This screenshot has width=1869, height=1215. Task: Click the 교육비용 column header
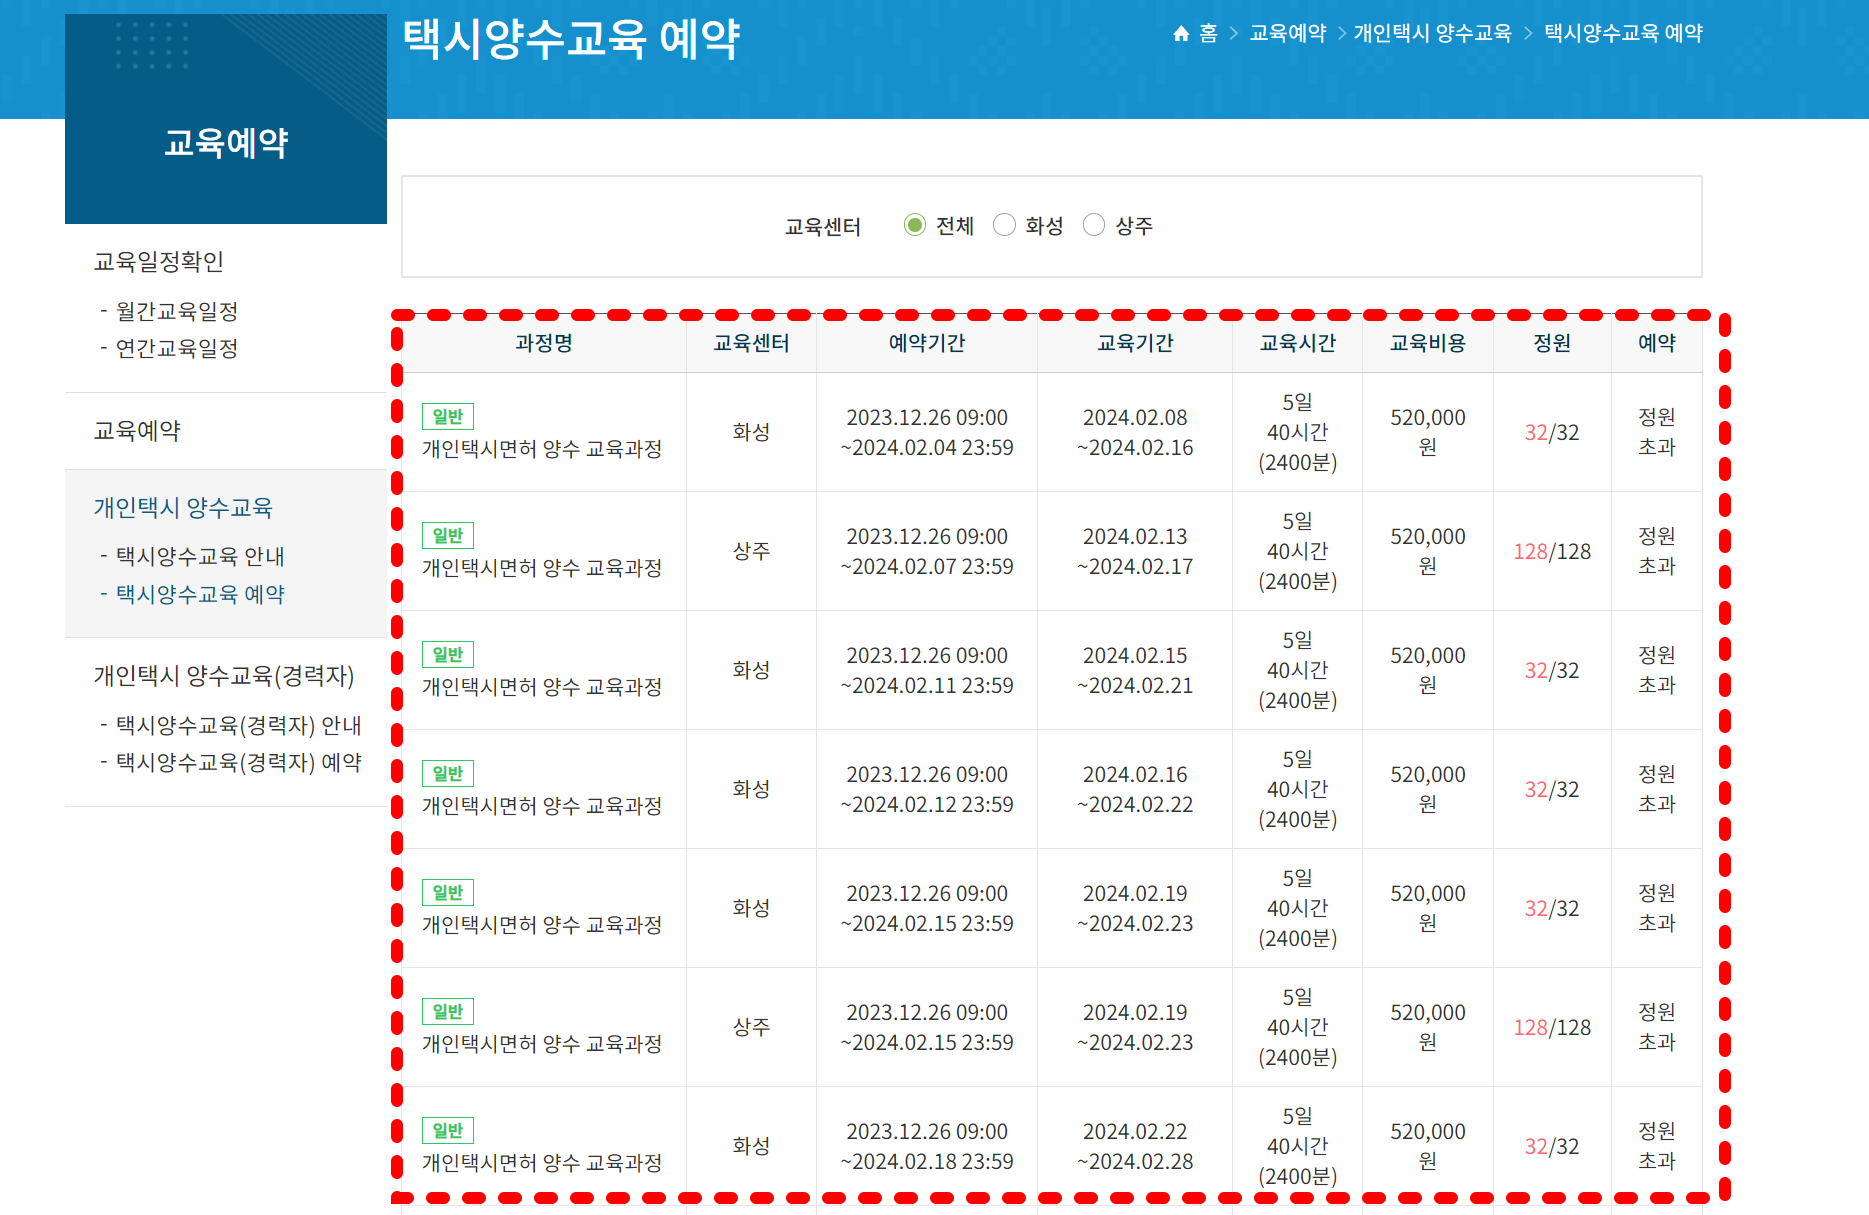coord(1428,343)
